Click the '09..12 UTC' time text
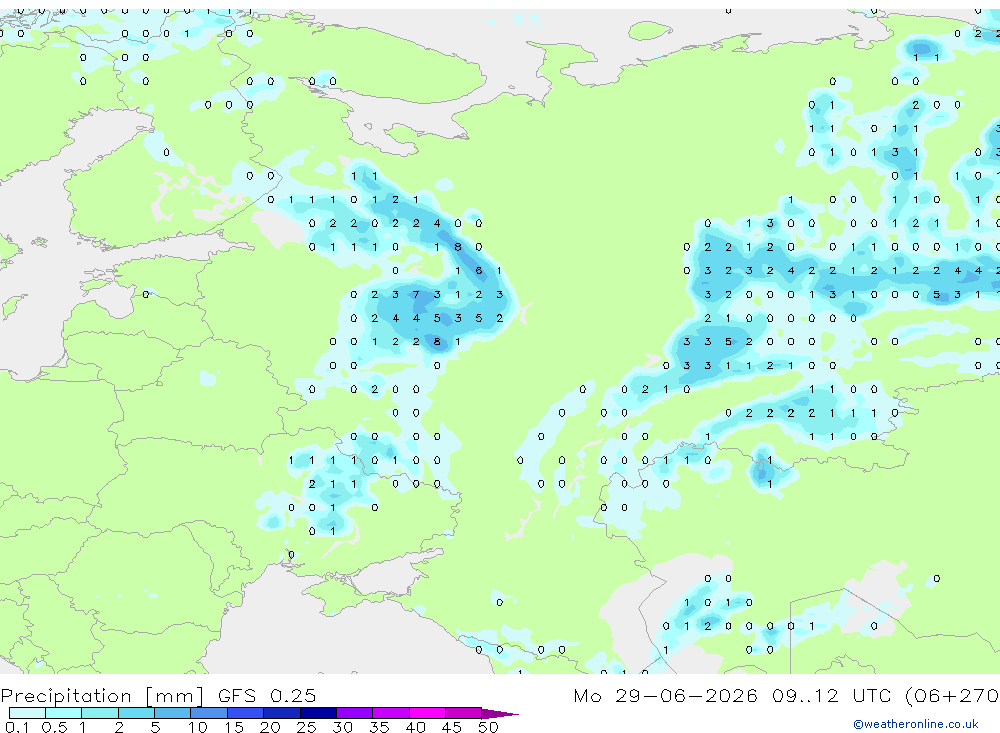Viewport: 1000px width, 733px height. pyautogui.click(x=832, y=695)
